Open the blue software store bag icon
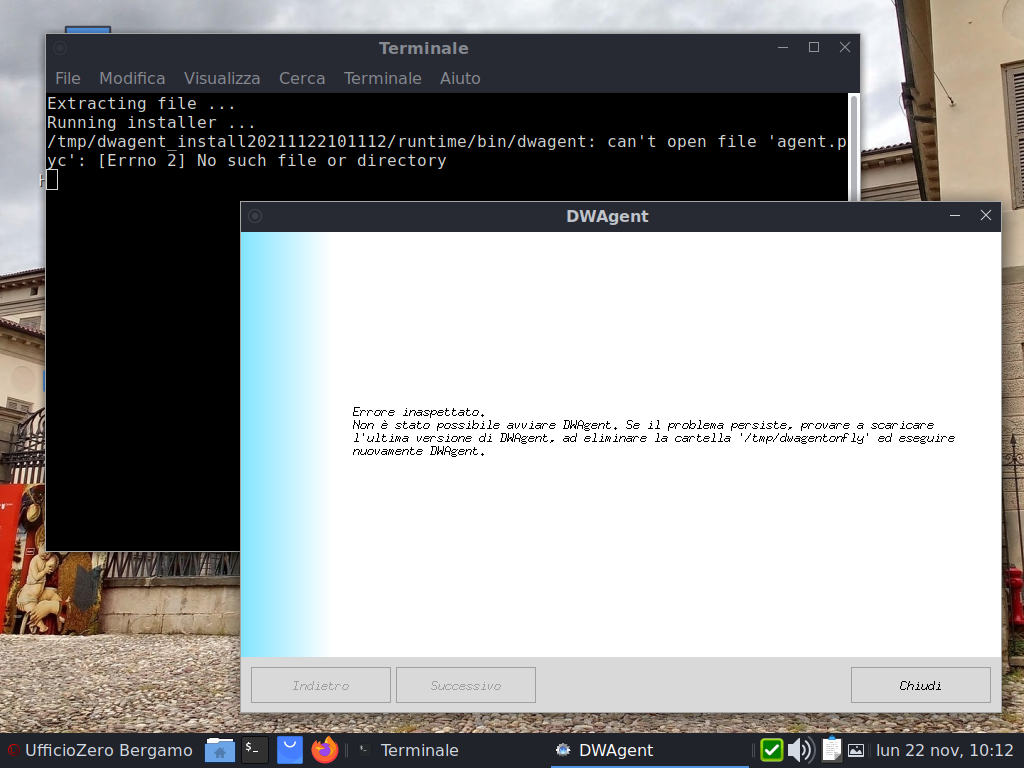The image size is (1024, 768). pos(290,750)
